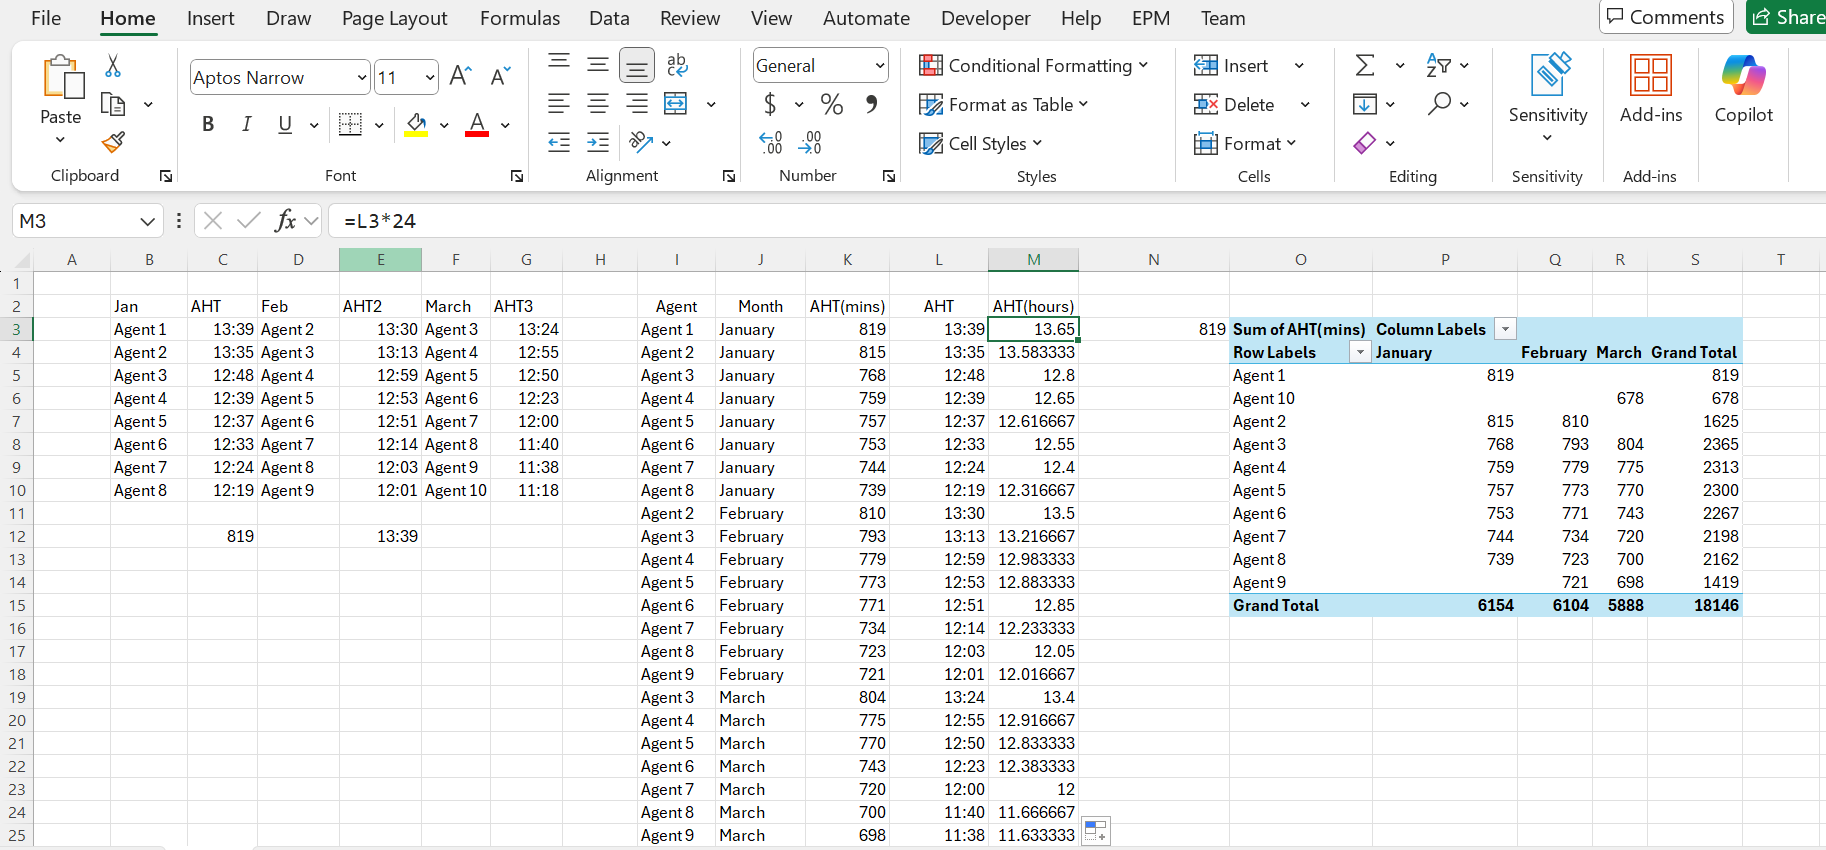Decrease font size with smaller A

[x=501, y=76]
